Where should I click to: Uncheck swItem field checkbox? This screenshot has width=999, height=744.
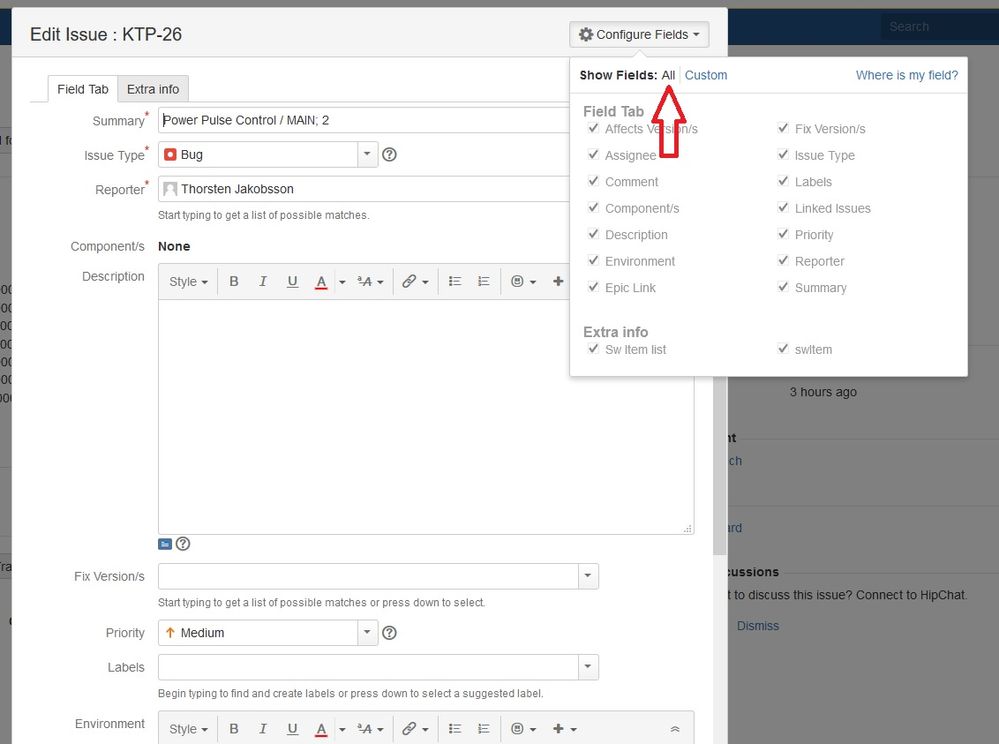(x=783, y=349)
